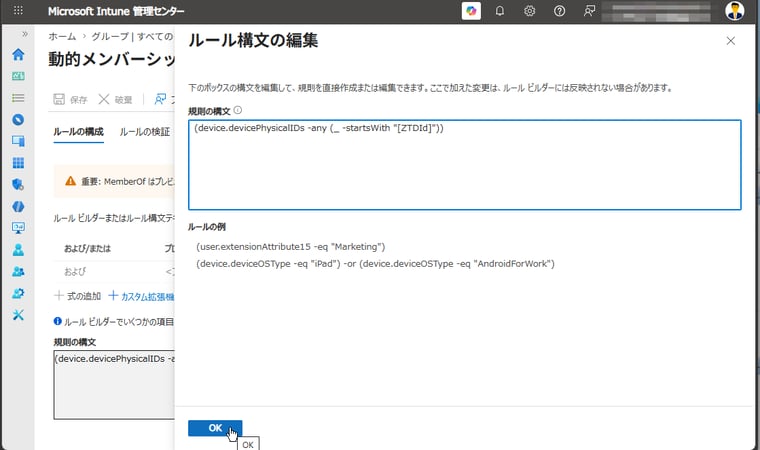Open the feedback icon in header
Viewport: 760px width, 450px height.
click(x=589, y=11)
